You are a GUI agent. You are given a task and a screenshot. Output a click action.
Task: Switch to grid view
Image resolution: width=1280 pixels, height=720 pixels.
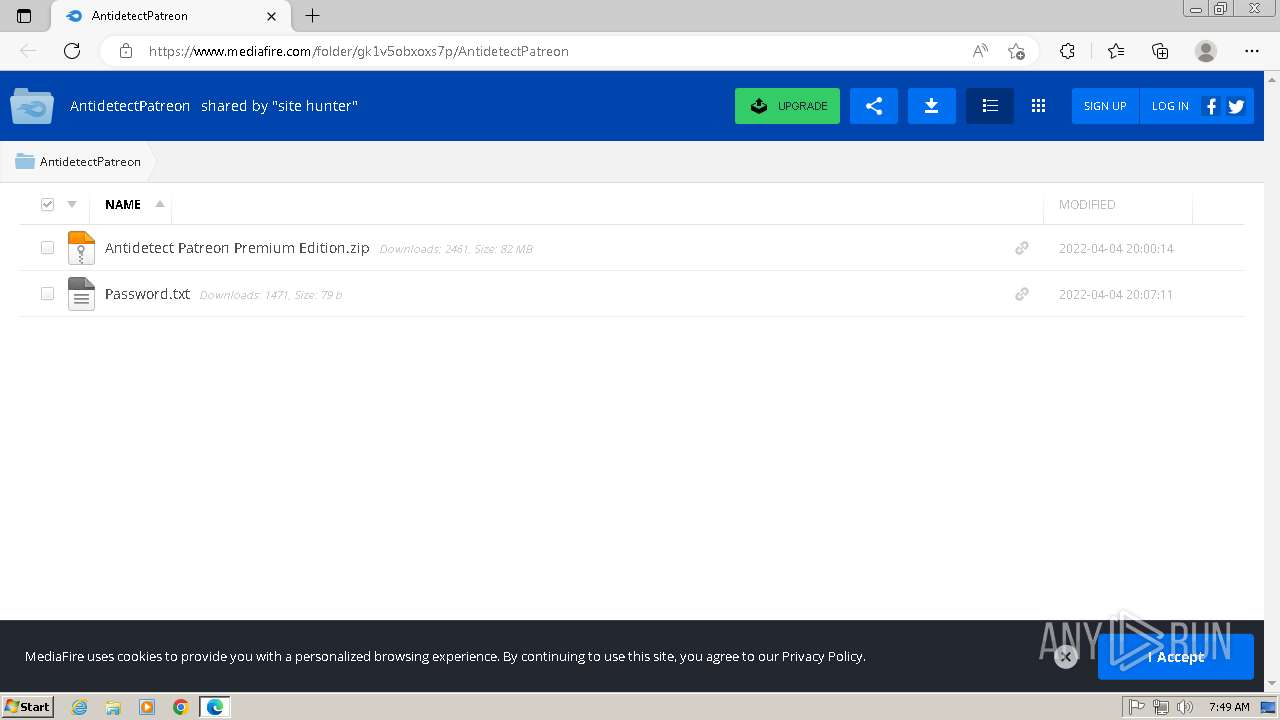(x=1038, y=106)
